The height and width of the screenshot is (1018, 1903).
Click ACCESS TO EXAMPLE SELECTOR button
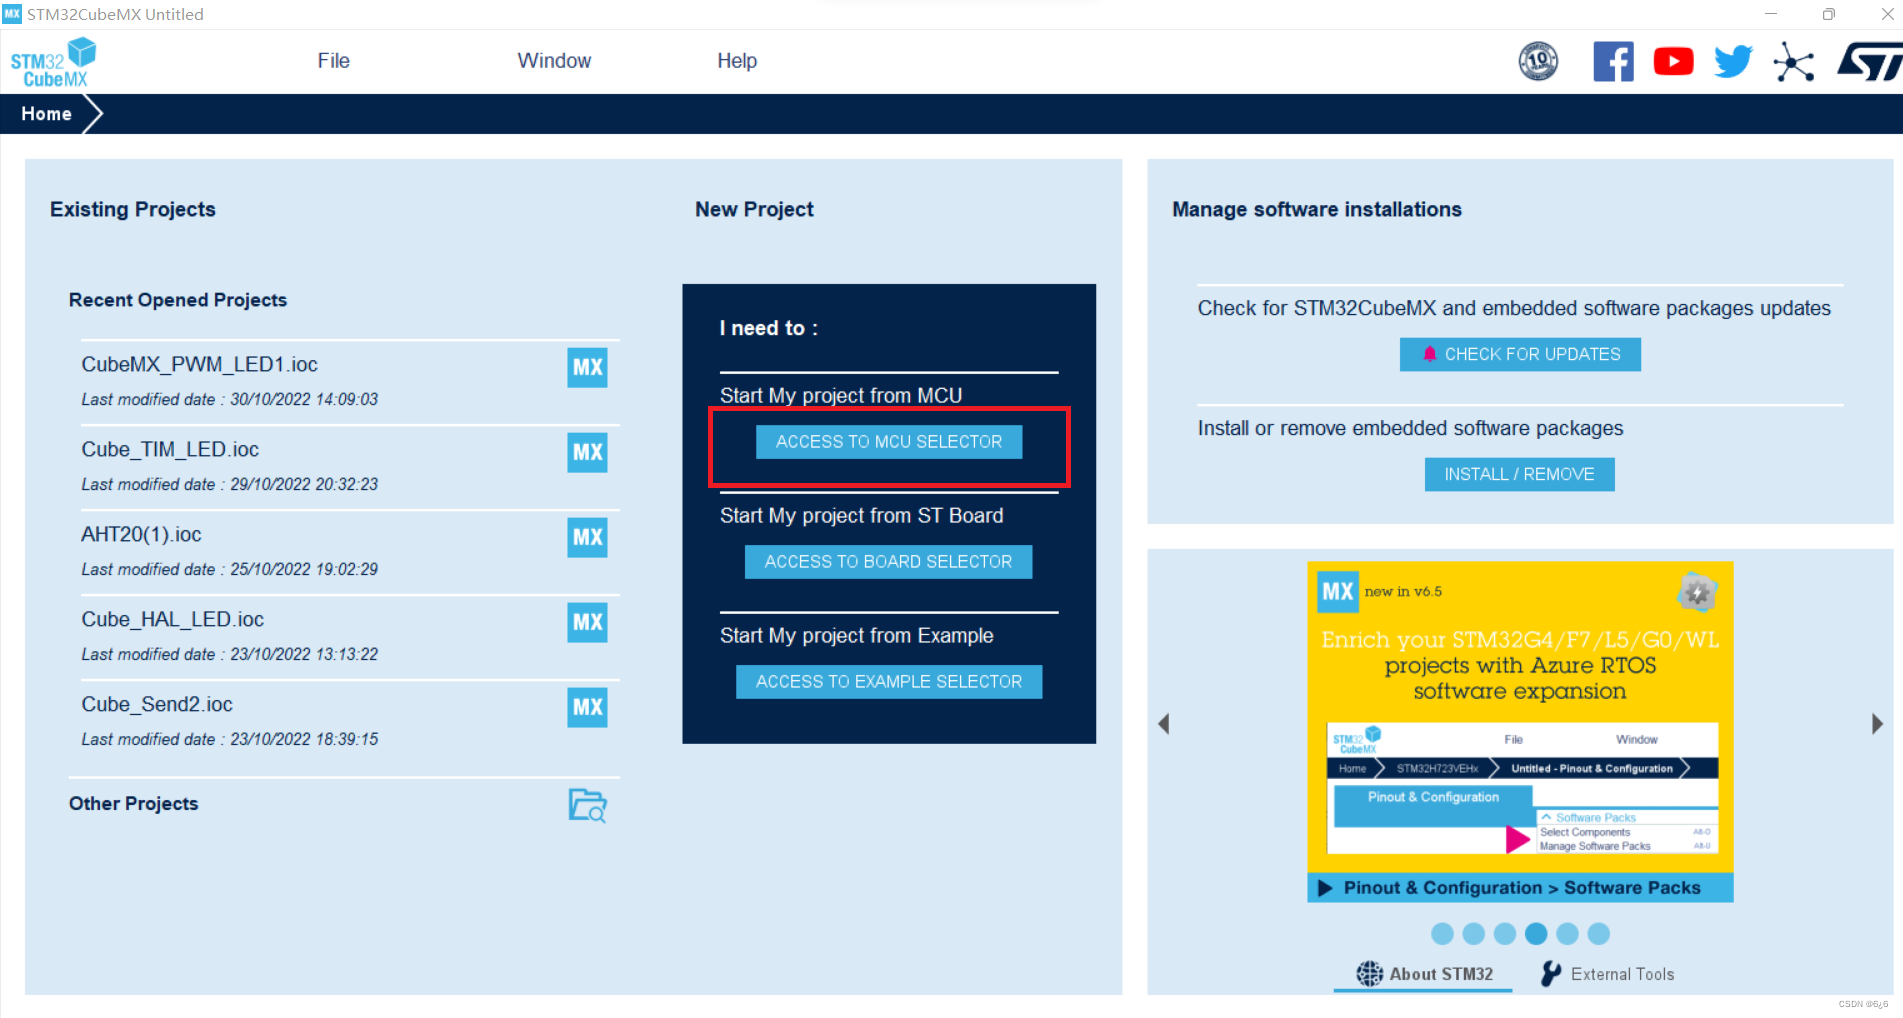tap(889, 682)
